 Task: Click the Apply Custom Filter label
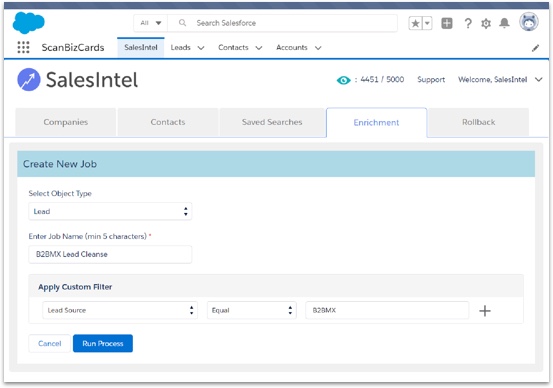click(x=75, y=287)
